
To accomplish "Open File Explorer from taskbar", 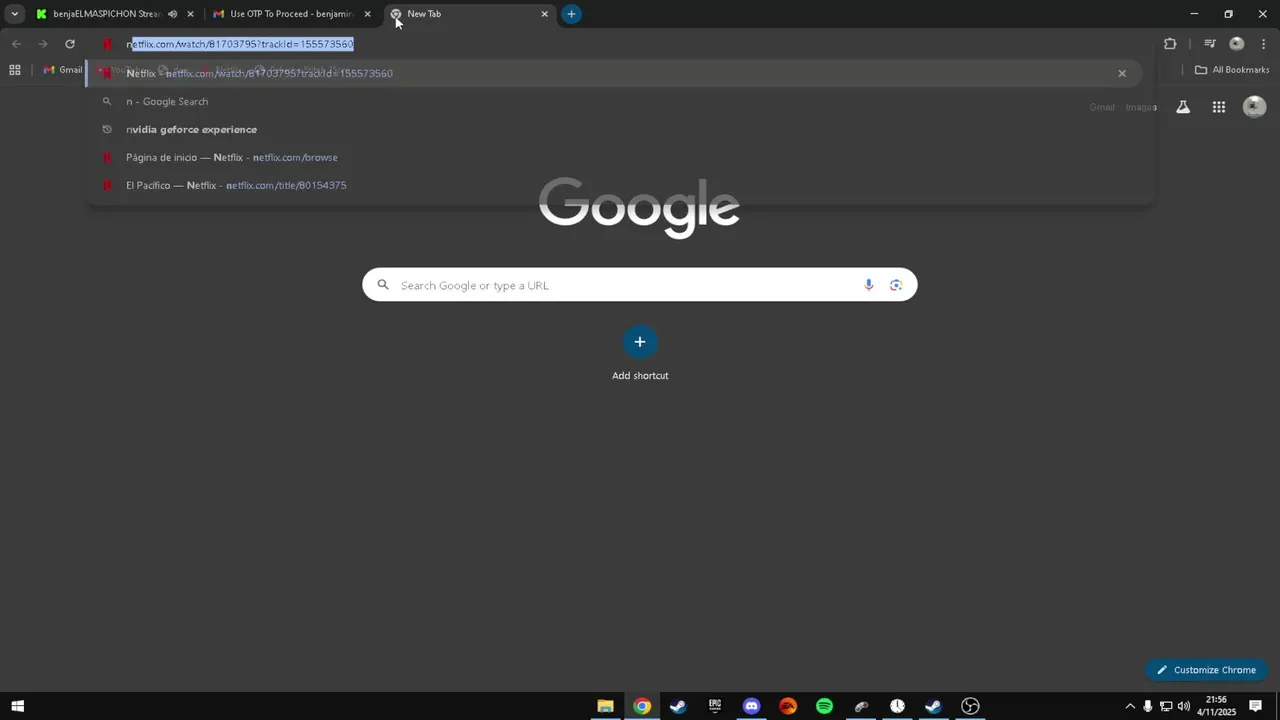I will click(x=605, y=706).
